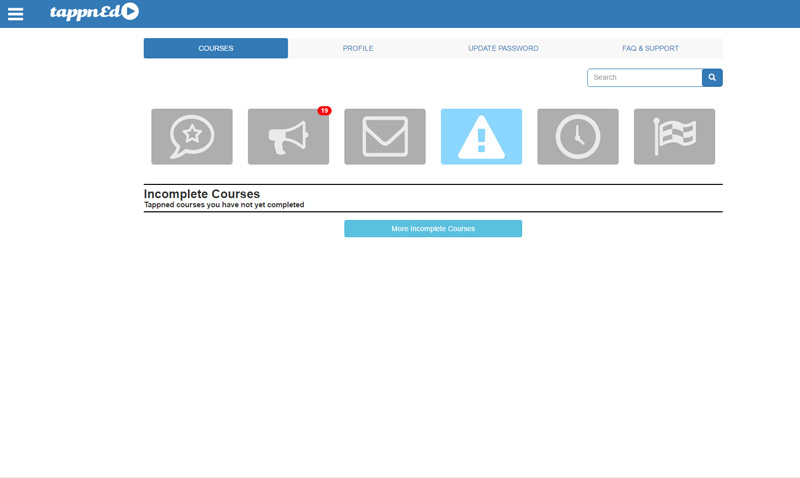Viewport: 800px width, 478px height.
Task: Open the megaphone announcements tile
Action: (288, 137)
